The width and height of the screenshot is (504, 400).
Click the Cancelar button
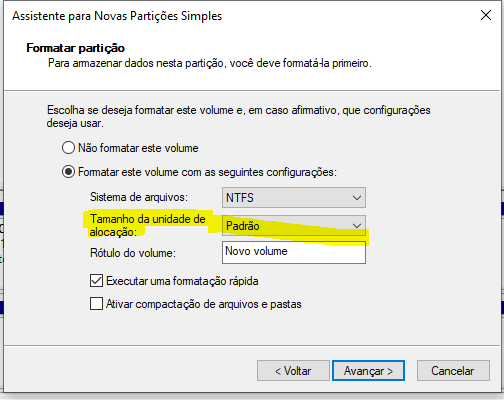[453, 371]
